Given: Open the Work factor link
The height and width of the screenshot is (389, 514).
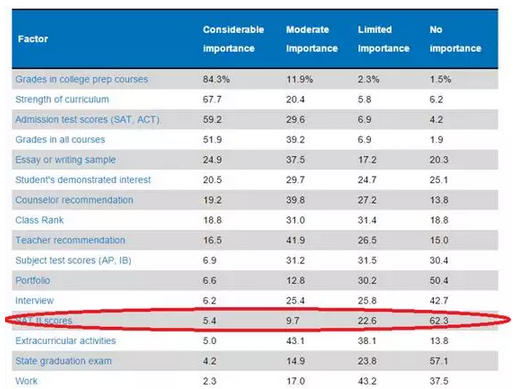Looking at the screenshot, I should click(x=26, y=381).
